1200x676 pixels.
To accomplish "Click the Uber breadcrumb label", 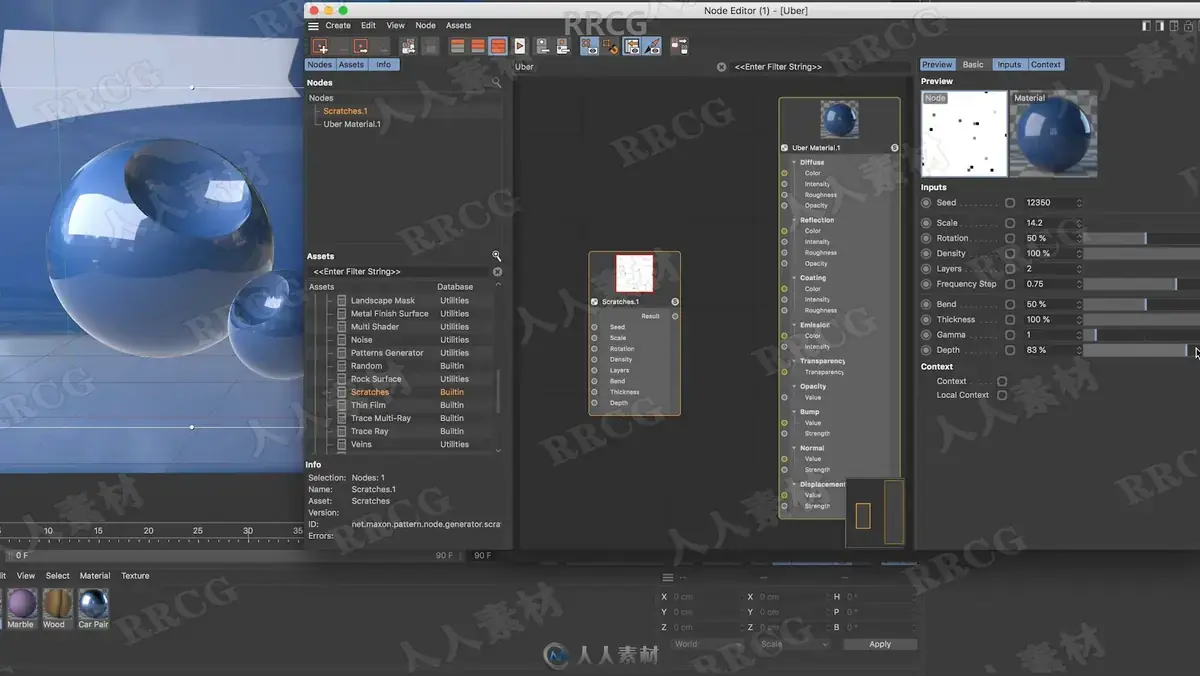I will (524, 67).
